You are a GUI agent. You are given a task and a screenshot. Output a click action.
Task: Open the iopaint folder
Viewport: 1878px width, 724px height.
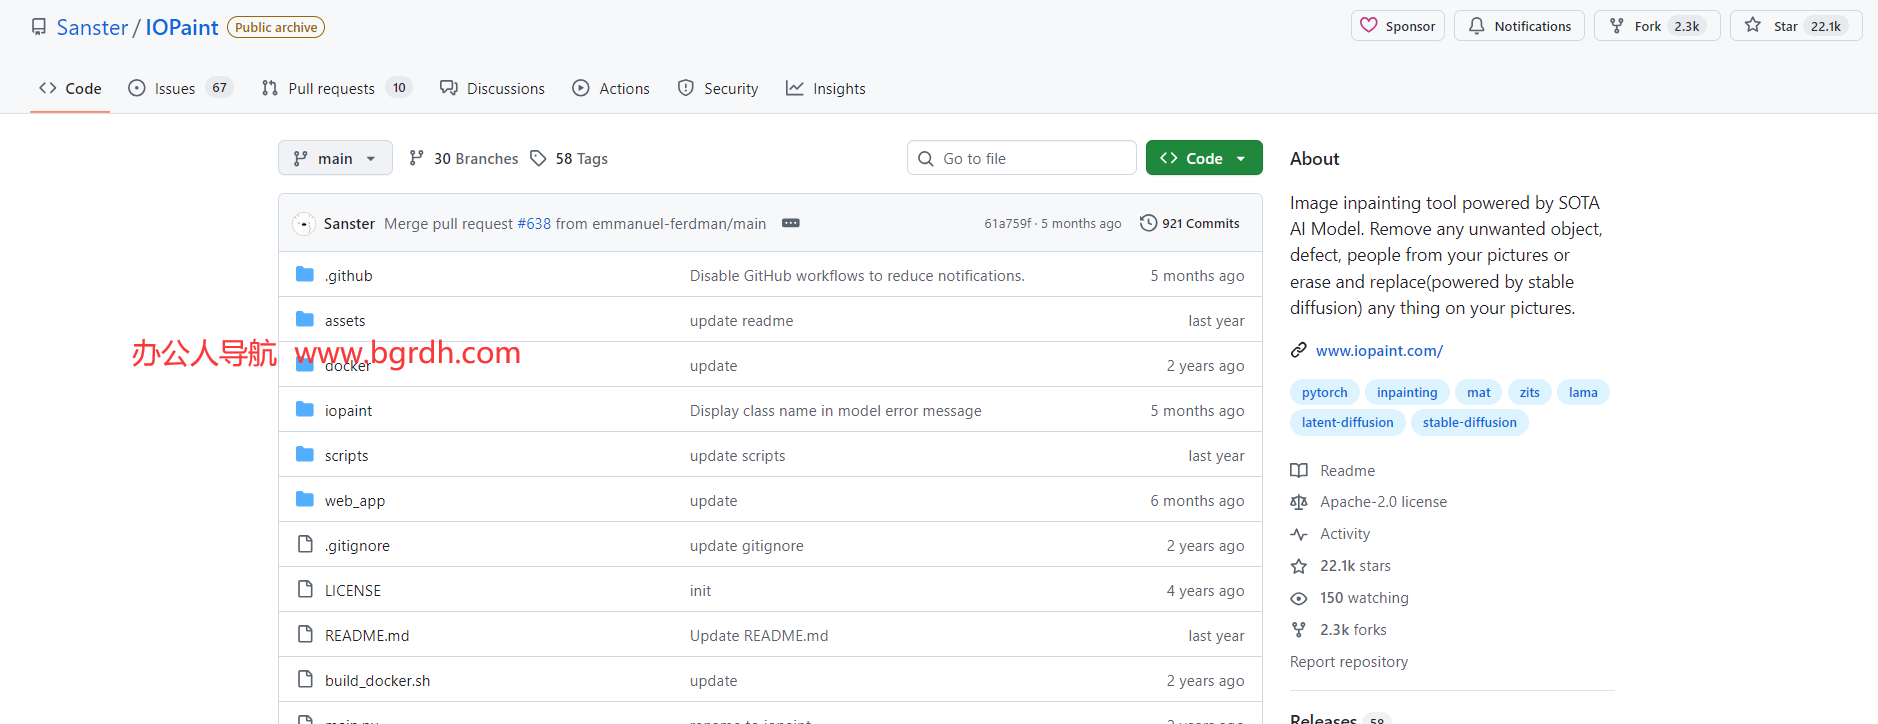tap(348, 410)
